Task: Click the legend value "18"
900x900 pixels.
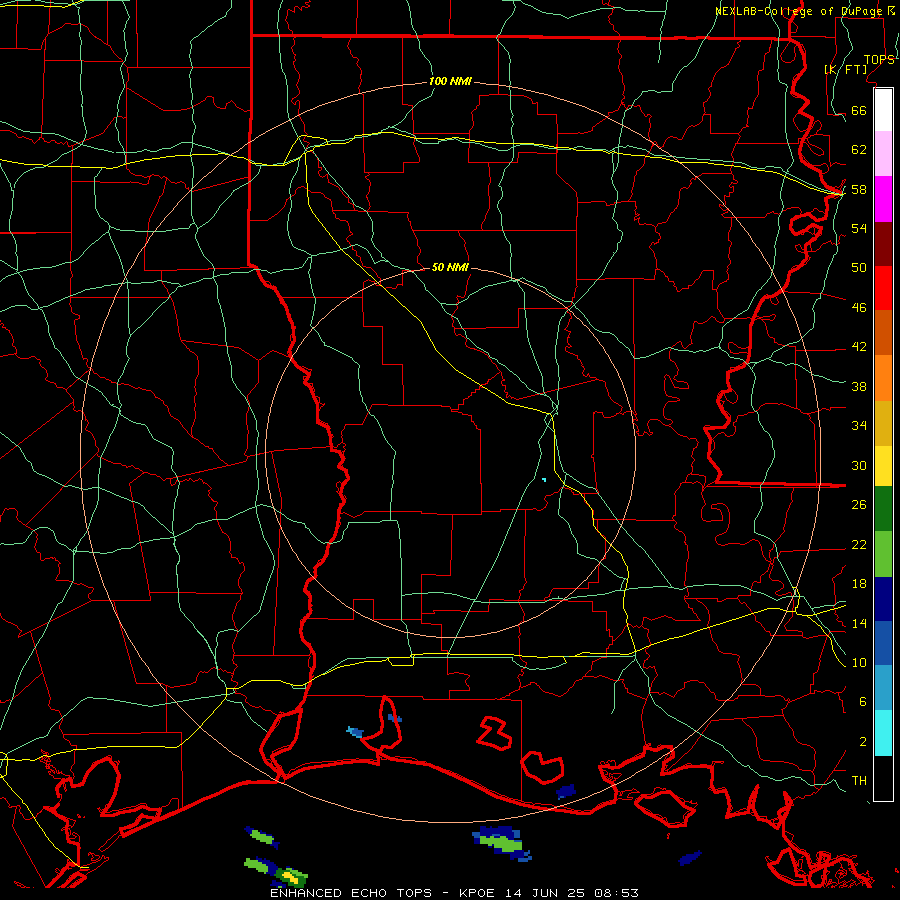Action: tap(859, 584)
